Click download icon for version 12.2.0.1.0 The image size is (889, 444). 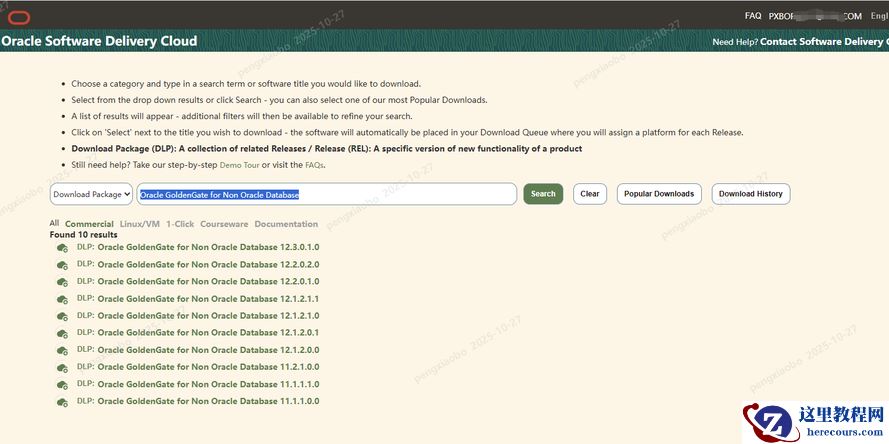62,282
